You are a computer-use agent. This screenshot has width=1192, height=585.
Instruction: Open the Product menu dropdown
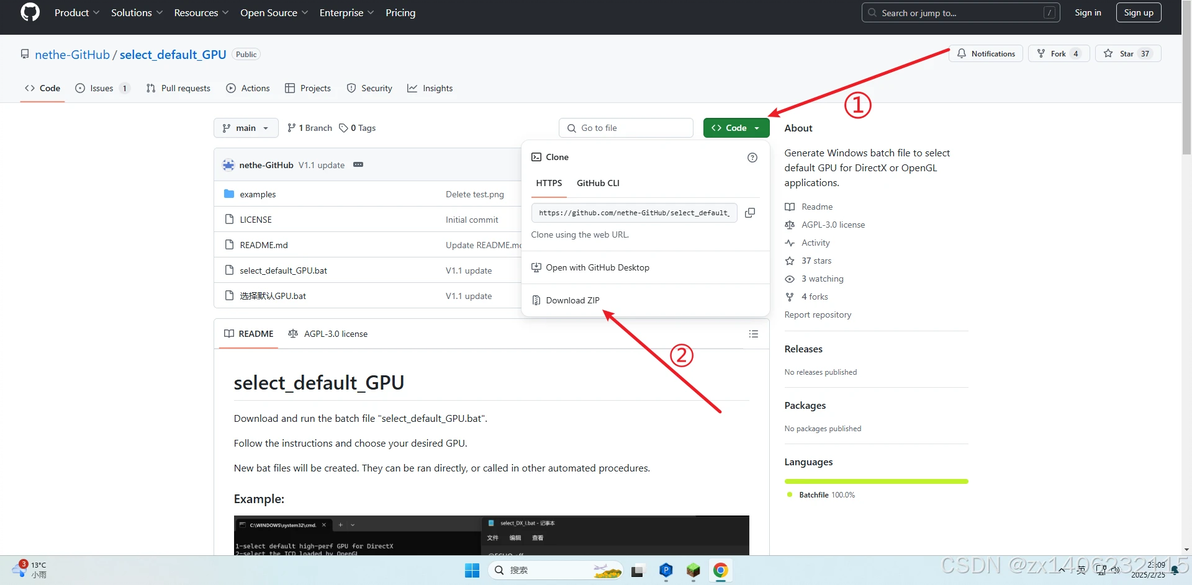tap(77, 13)
